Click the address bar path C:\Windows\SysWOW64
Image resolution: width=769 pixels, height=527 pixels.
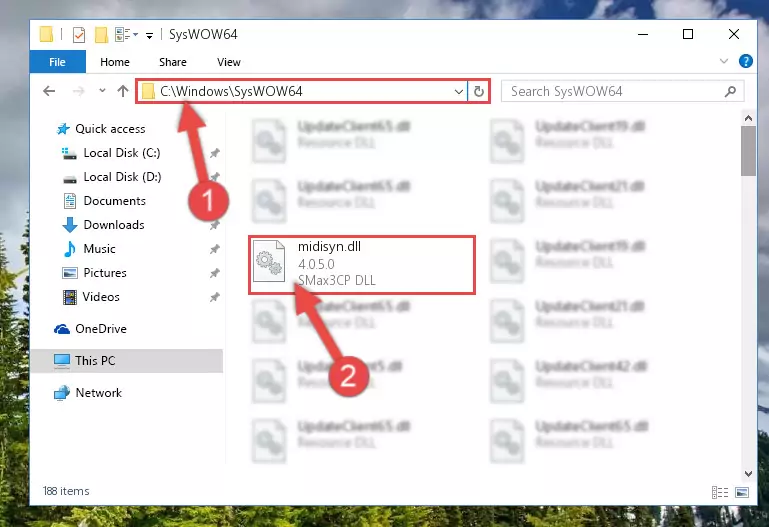coord(231,91)
